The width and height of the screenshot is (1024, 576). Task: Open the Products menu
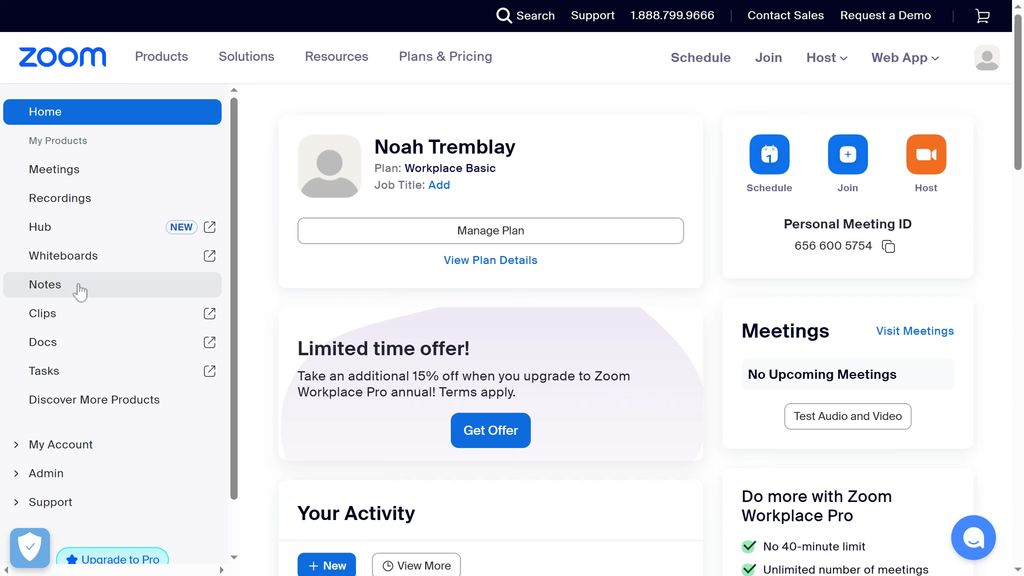coord(161,57)
